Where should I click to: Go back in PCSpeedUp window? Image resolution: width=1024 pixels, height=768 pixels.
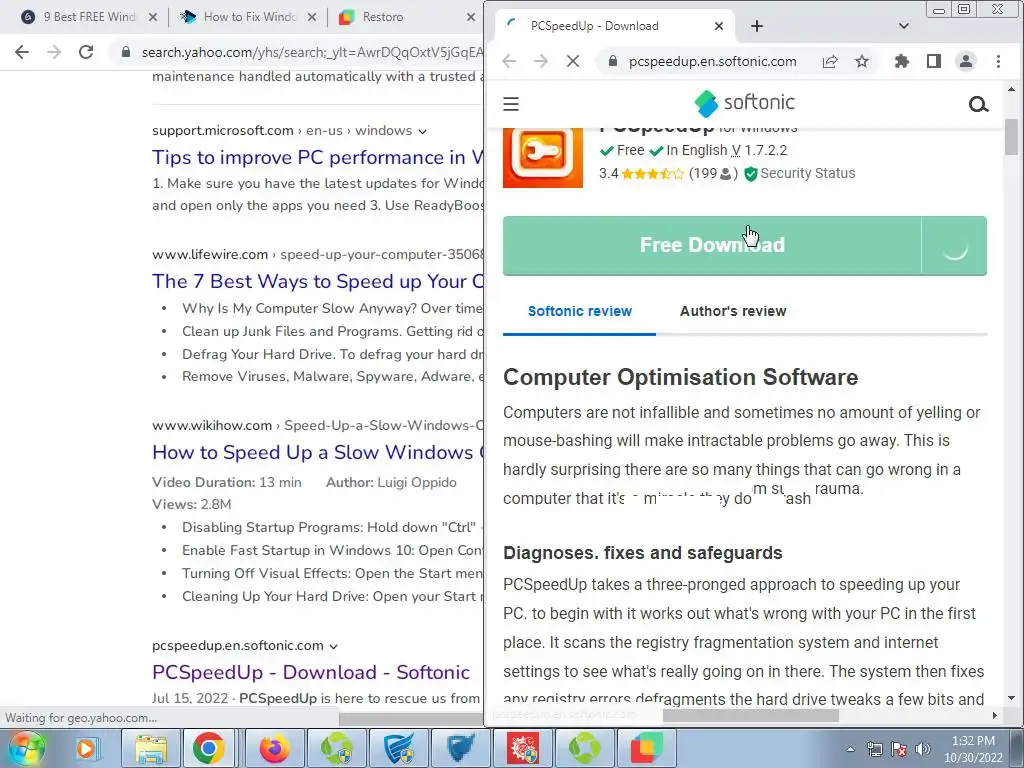click(x=509, y=61)
